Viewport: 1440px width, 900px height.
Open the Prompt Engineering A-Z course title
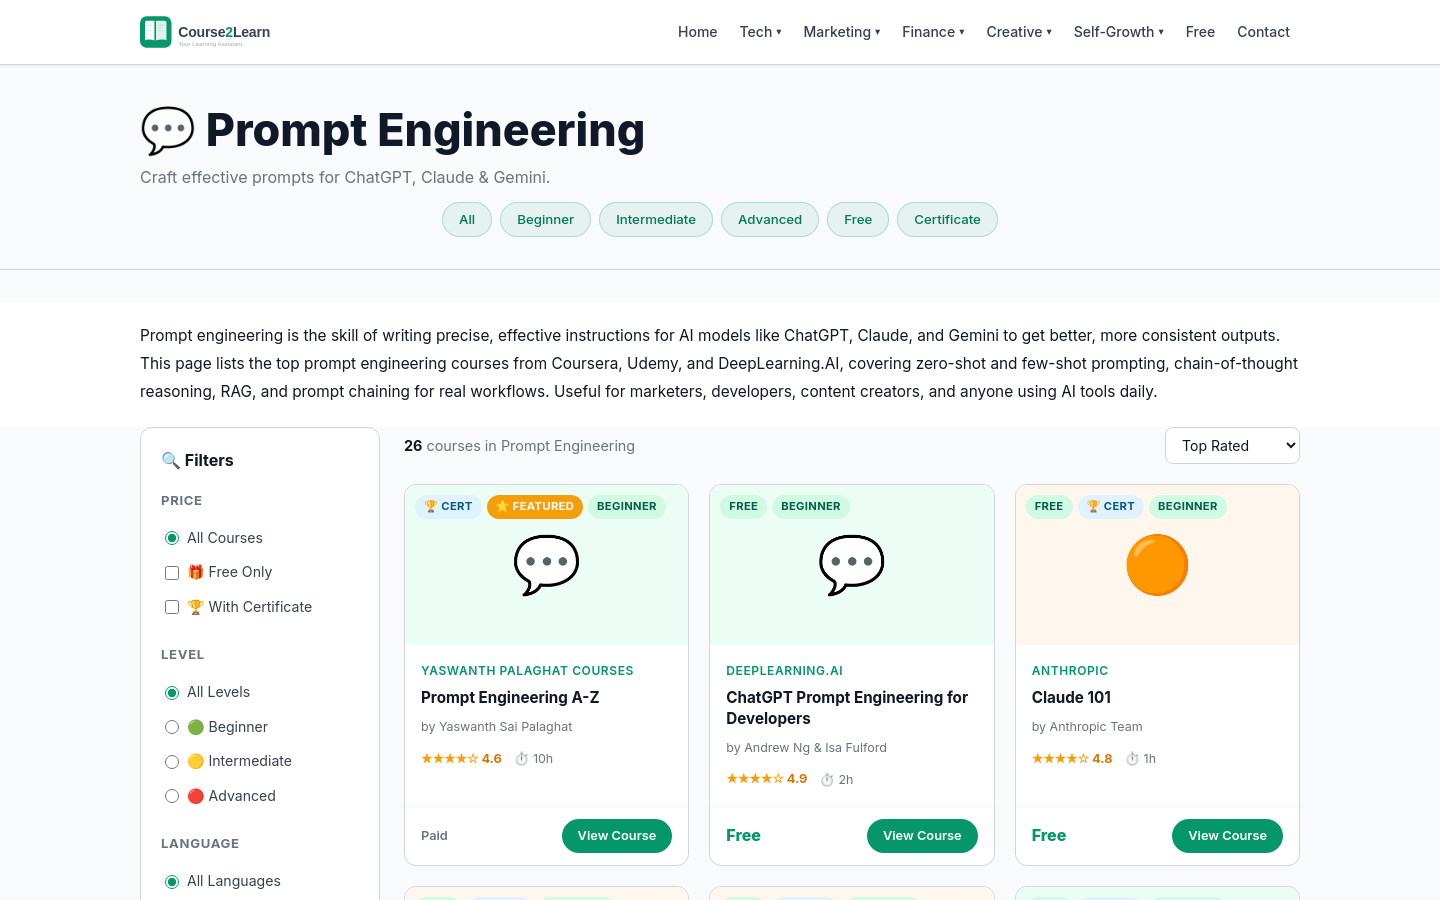(510, 698)
